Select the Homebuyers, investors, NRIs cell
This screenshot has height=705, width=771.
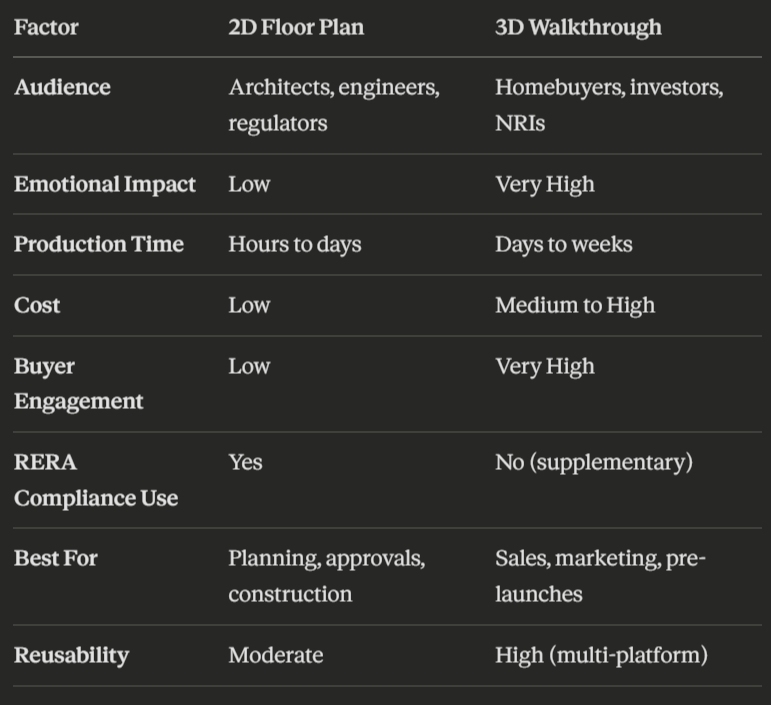tap(609, 105)
